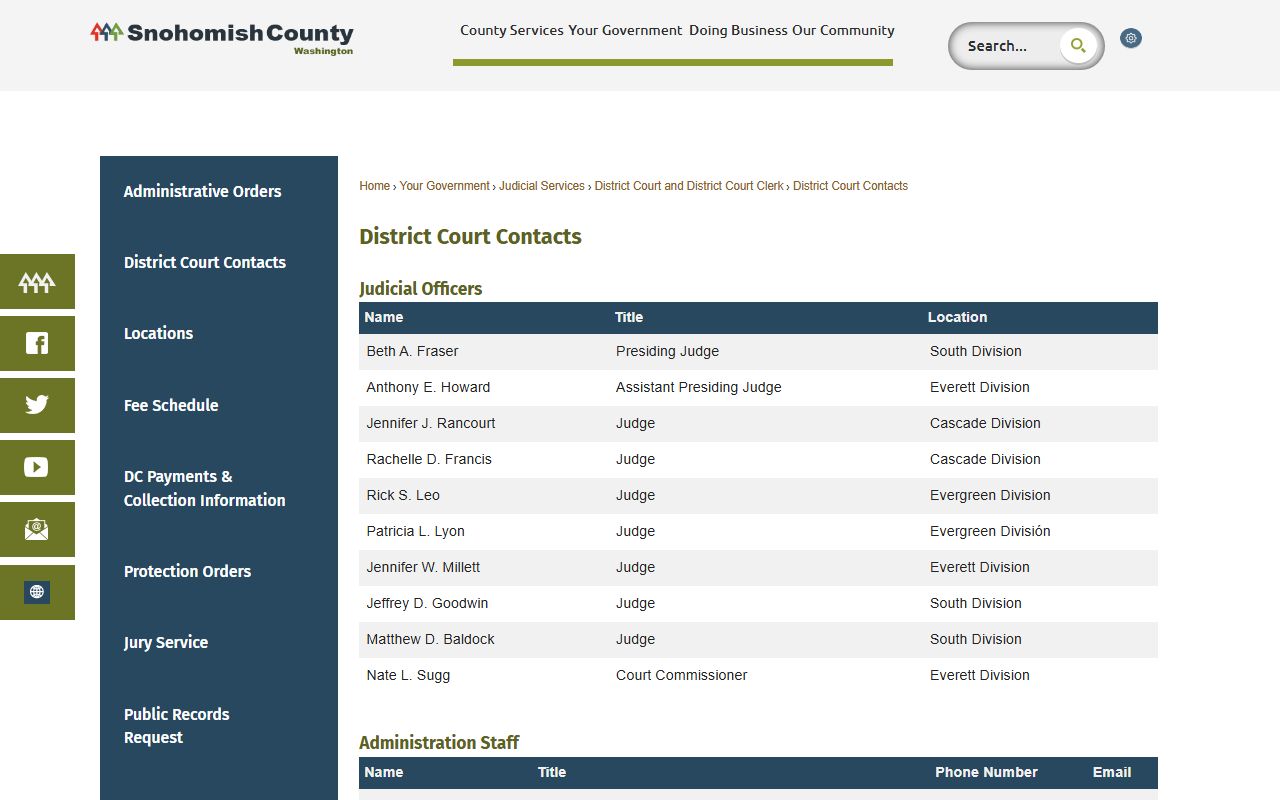
Task: Select the name Jennifer J. Rancourt
Action: (431, 423)
